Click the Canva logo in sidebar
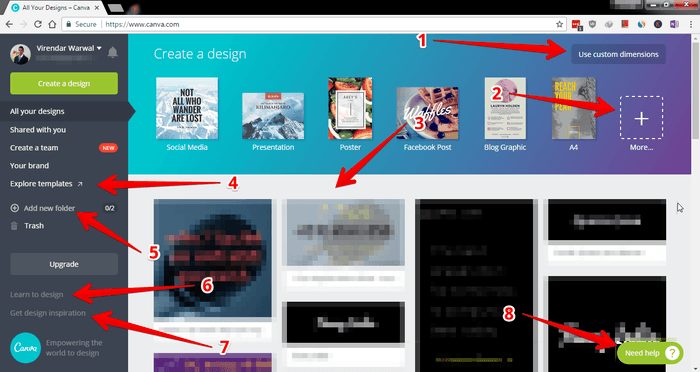The height and width of the screenshot is (372, 700). tap(25, 347)
